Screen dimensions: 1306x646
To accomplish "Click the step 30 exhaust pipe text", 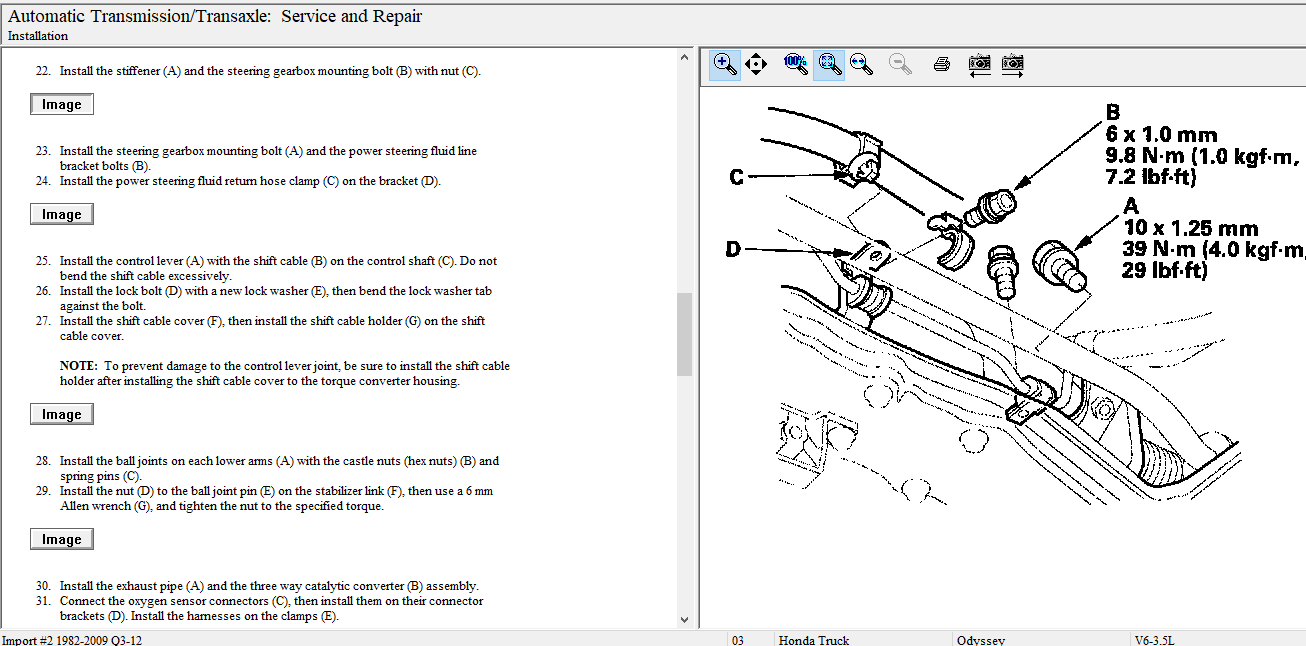I will pos(269,586).
